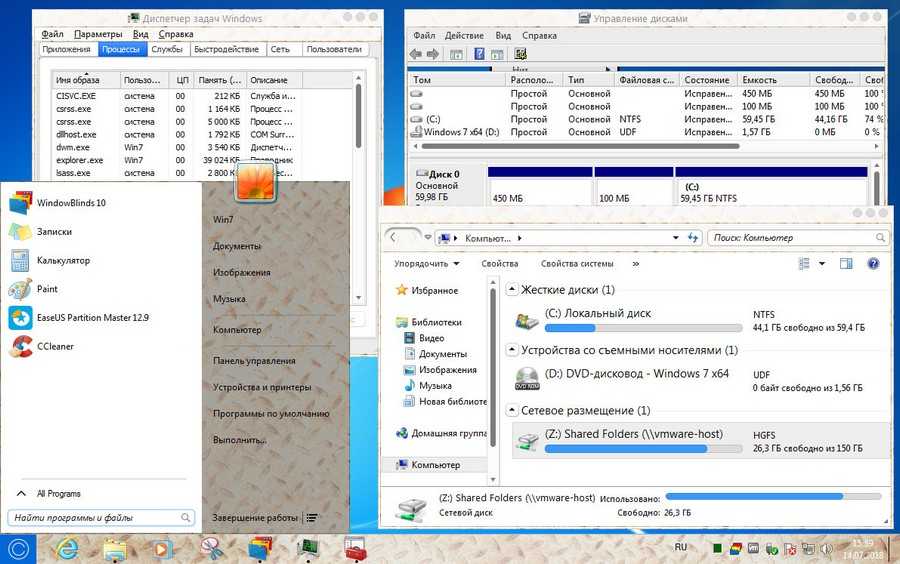The height and width of the screenshot is (564, 900).
Task: Click the Paint palette icon
Action: point(21,289)
